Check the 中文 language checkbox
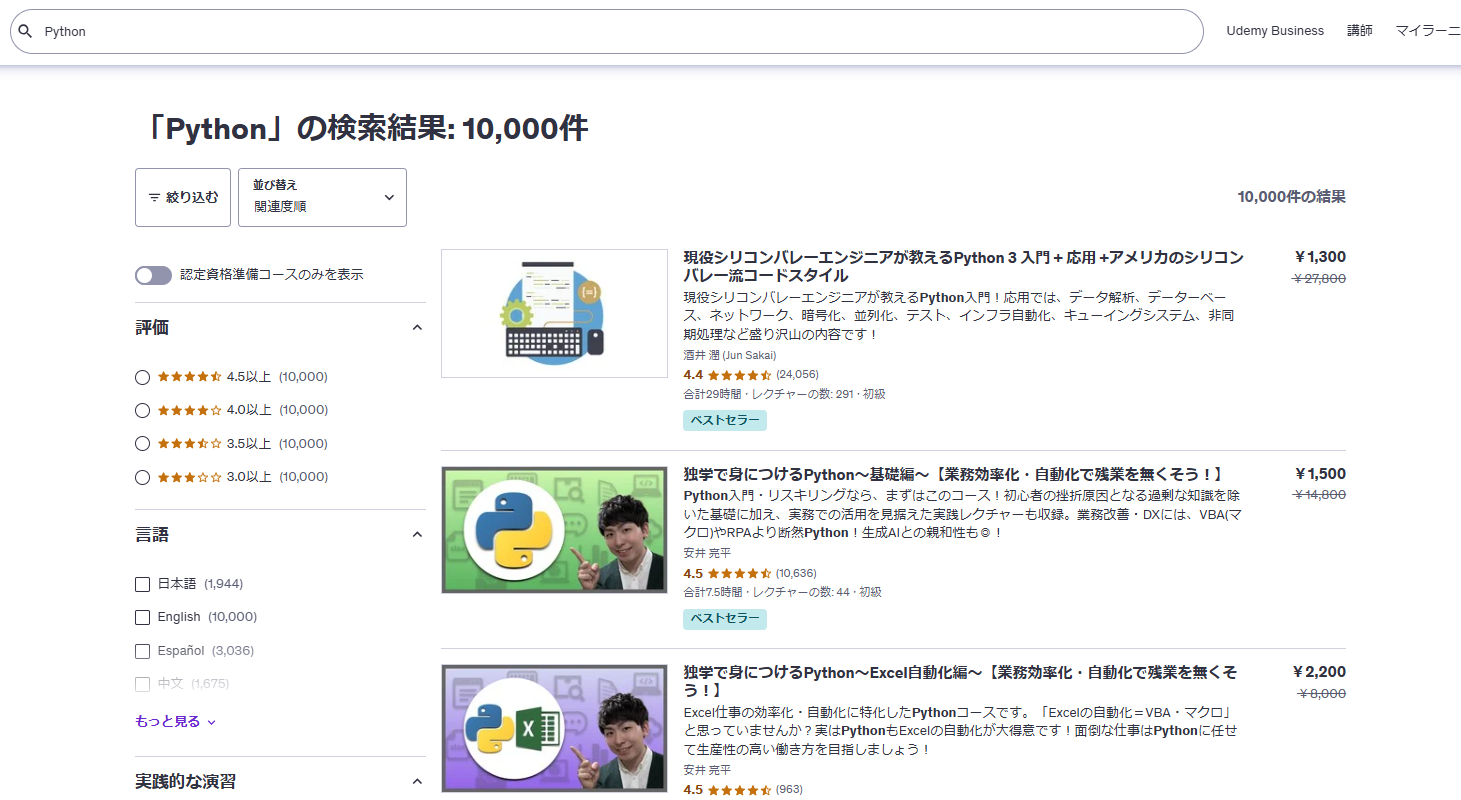The width and height of the screenshot is (1461, 800). [x=142, y=684]
